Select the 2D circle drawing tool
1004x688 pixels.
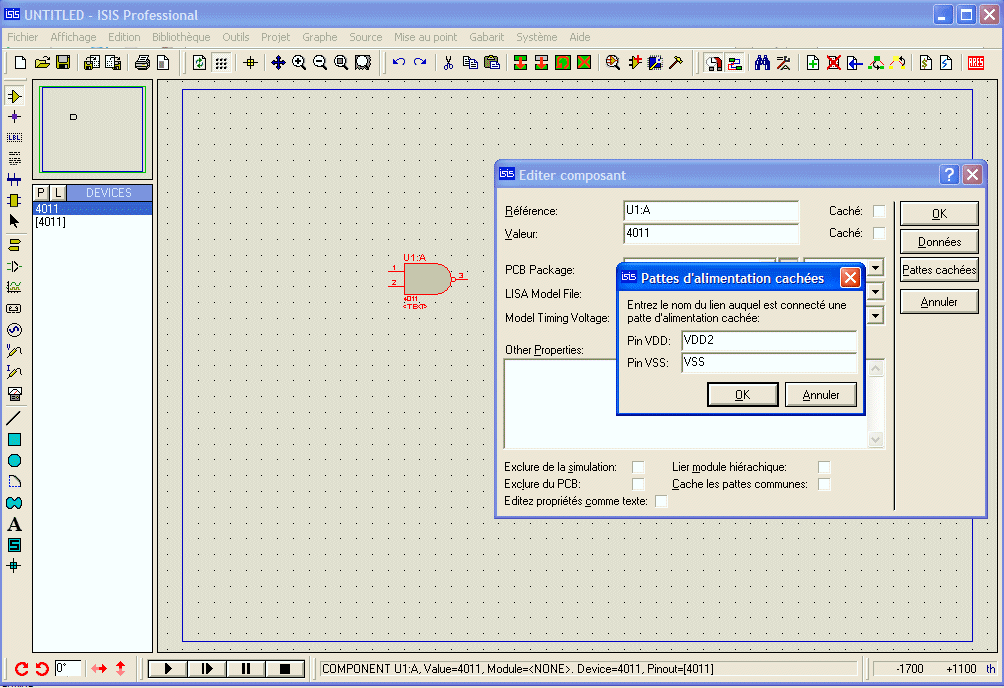[x=14, y=461]
